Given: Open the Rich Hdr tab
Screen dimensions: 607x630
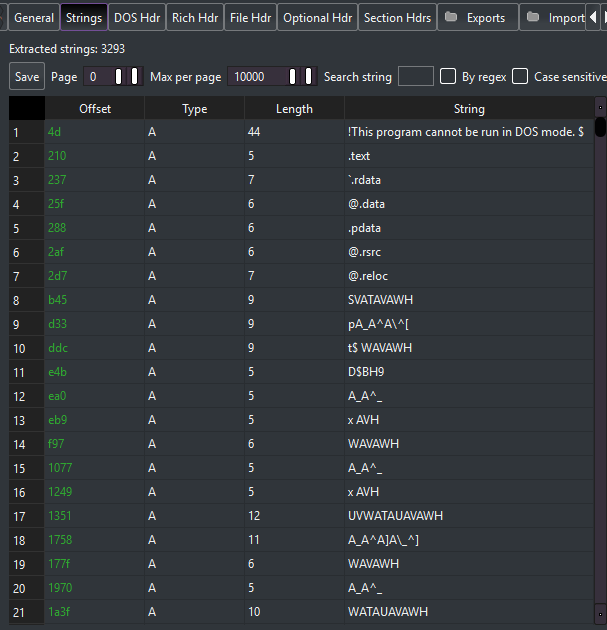Looking at the screenshot, I should 195,18.
